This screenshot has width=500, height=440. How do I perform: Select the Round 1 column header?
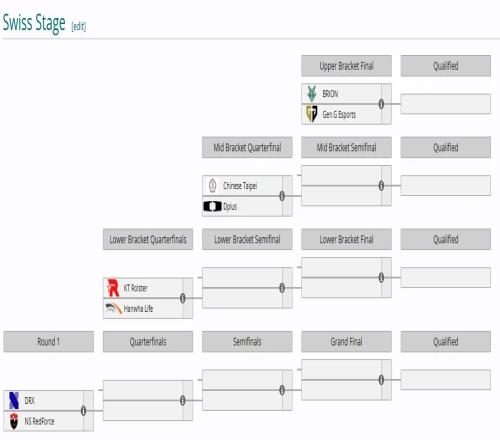[49, 342]
